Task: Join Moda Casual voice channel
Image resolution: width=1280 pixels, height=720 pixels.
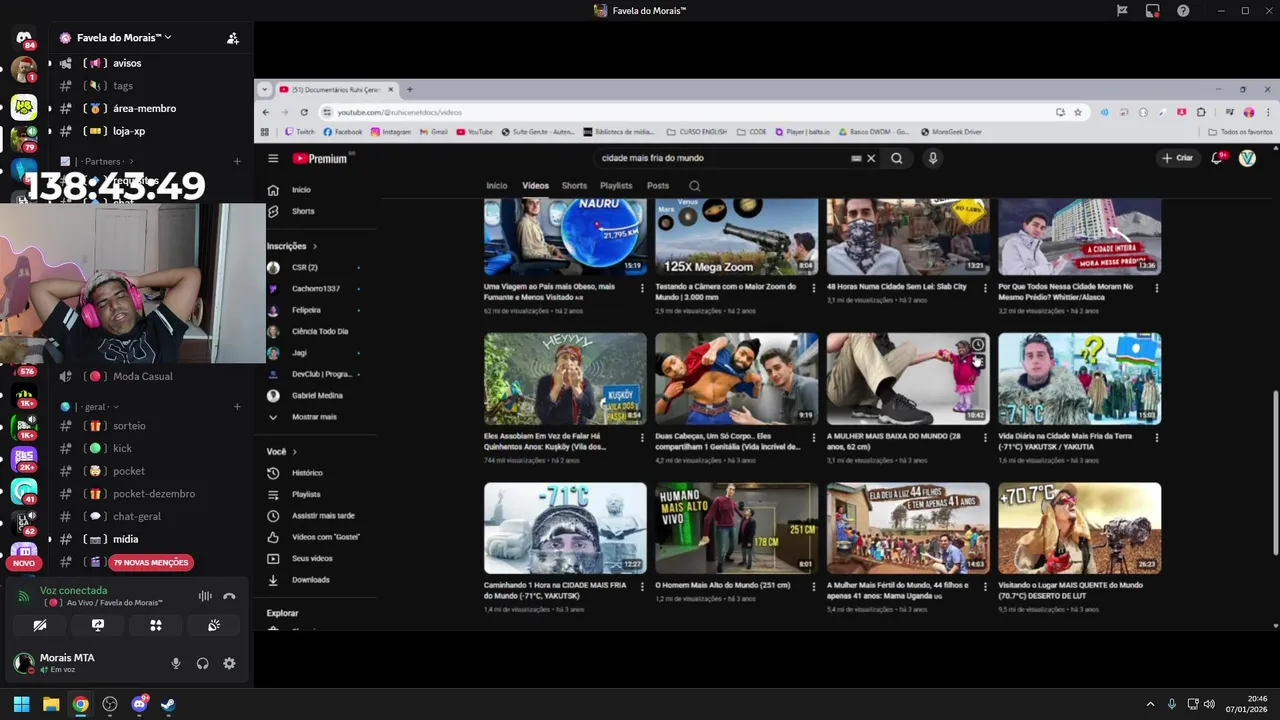Action: tap(143, 376)
